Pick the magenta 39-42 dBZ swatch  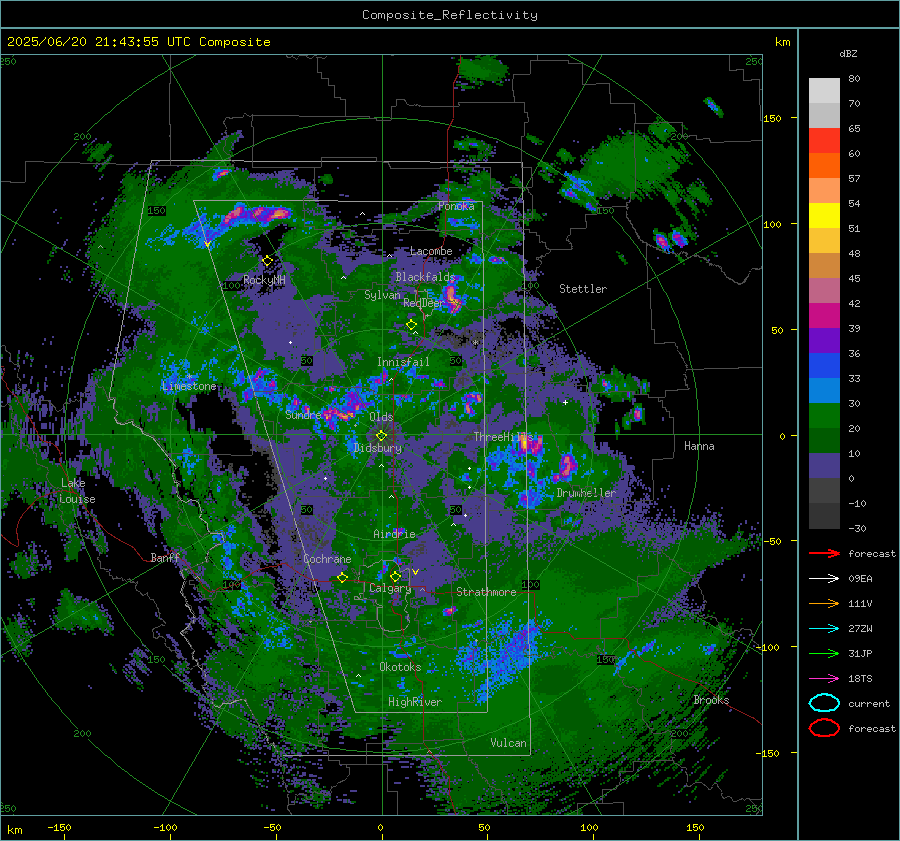point(824,316)
